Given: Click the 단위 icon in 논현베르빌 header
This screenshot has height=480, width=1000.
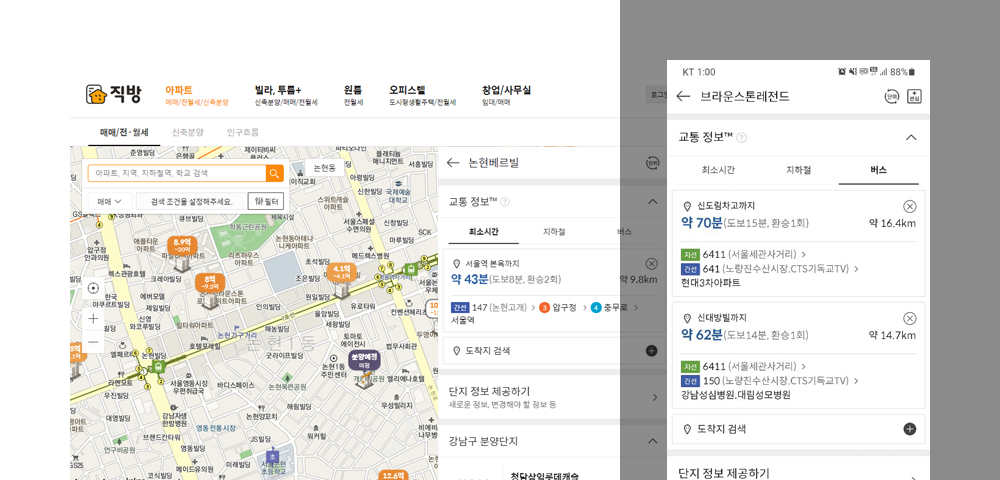Looking at the screenshot, I should pyautogui.click(x=652, y=163).
